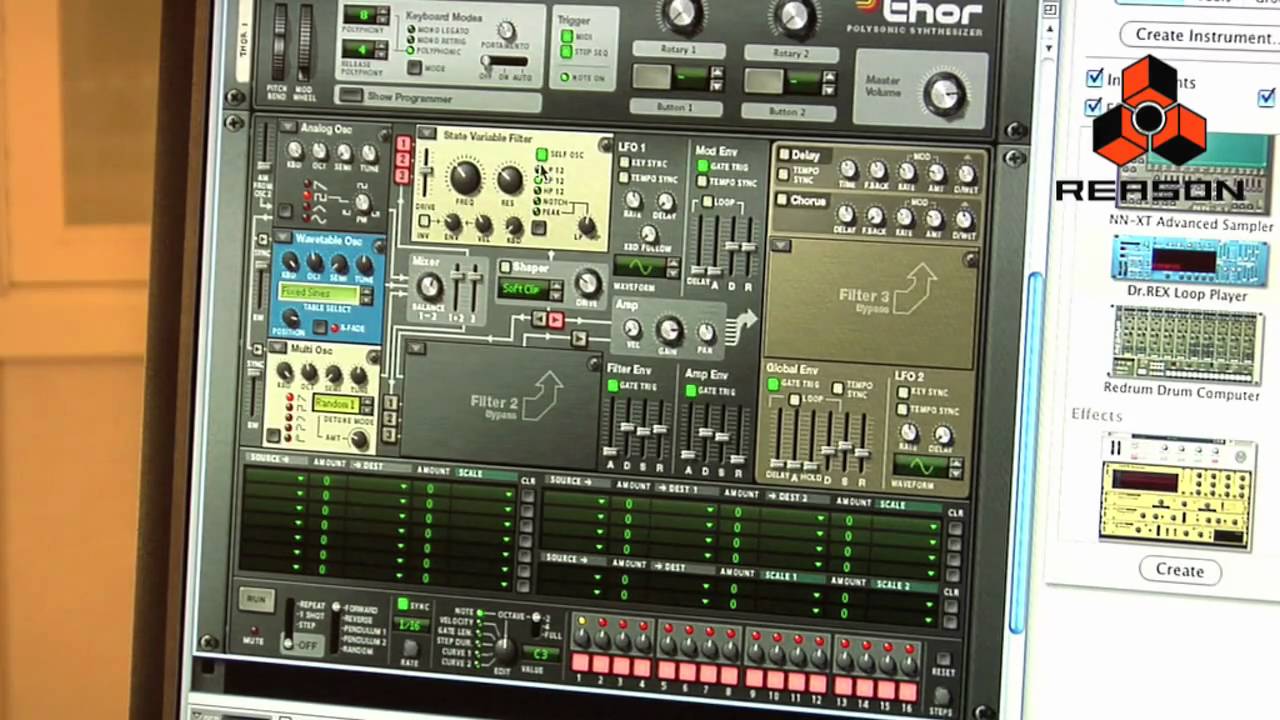Click the sequencer Reset button
Viewport: 1280px width, 720px height.
tap(941, 661)
